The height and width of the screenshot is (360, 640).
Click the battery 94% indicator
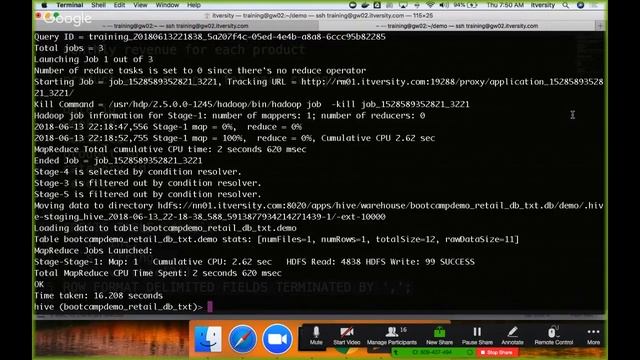[x=466, y=5]
